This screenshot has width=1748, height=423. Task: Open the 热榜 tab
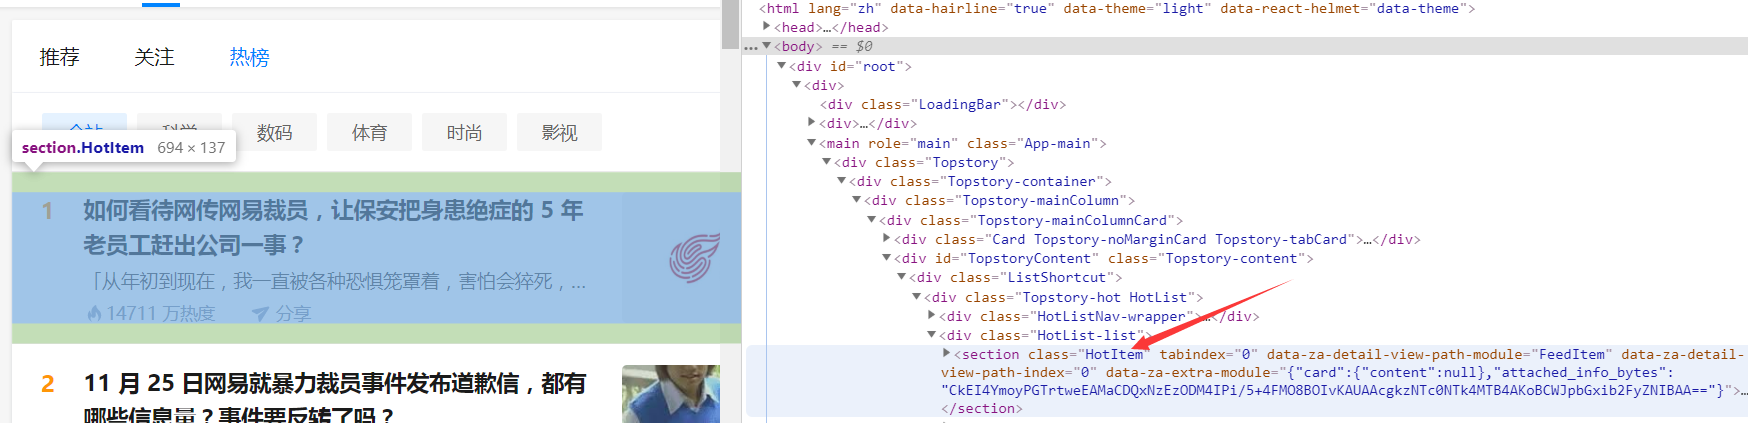point(249,57)
